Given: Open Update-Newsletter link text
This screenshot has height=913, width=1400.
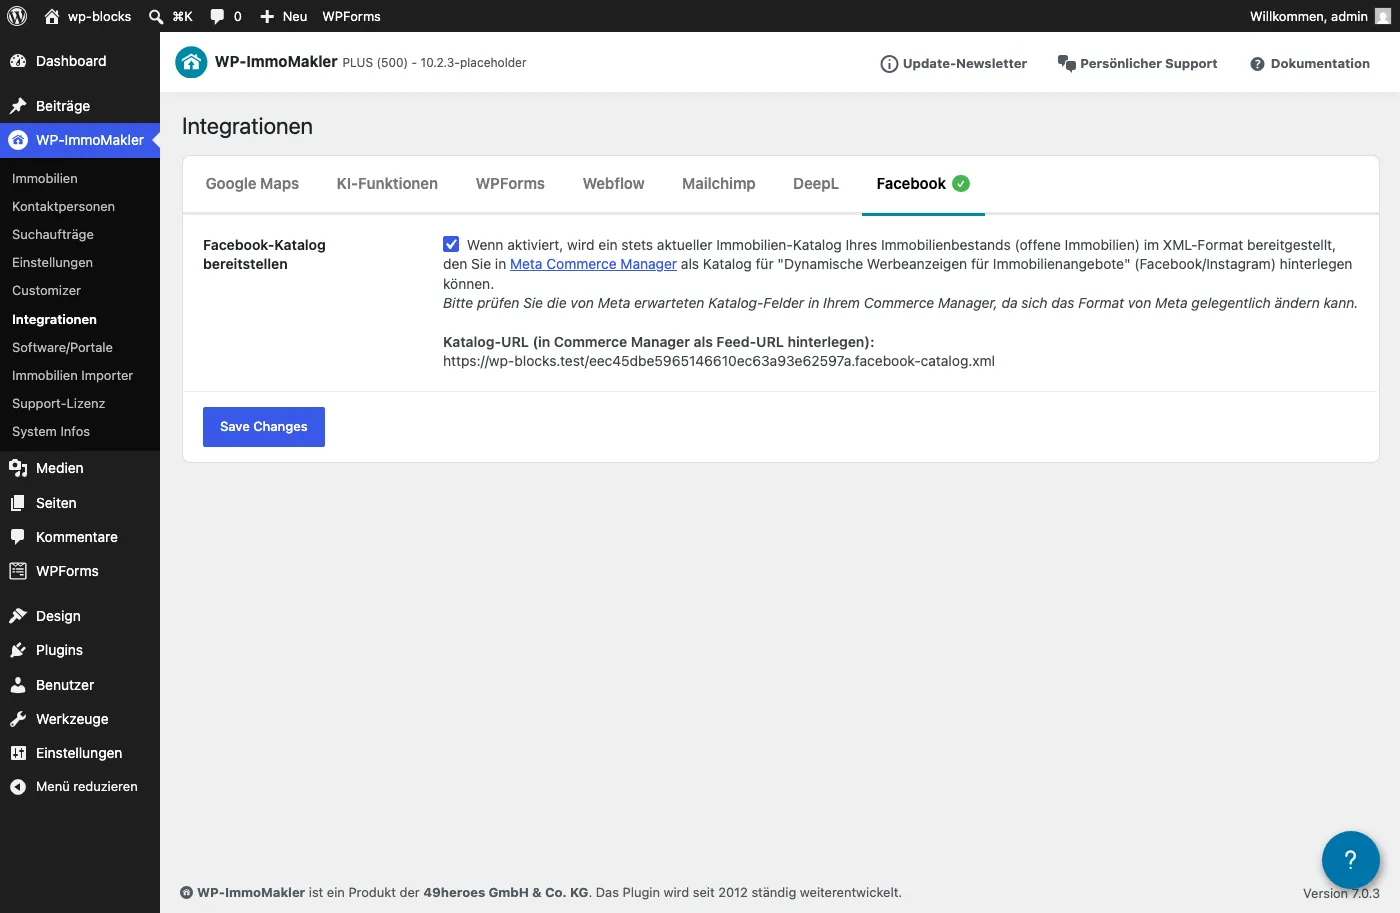Looking at the screenshot, I should (x=965, y=63).
